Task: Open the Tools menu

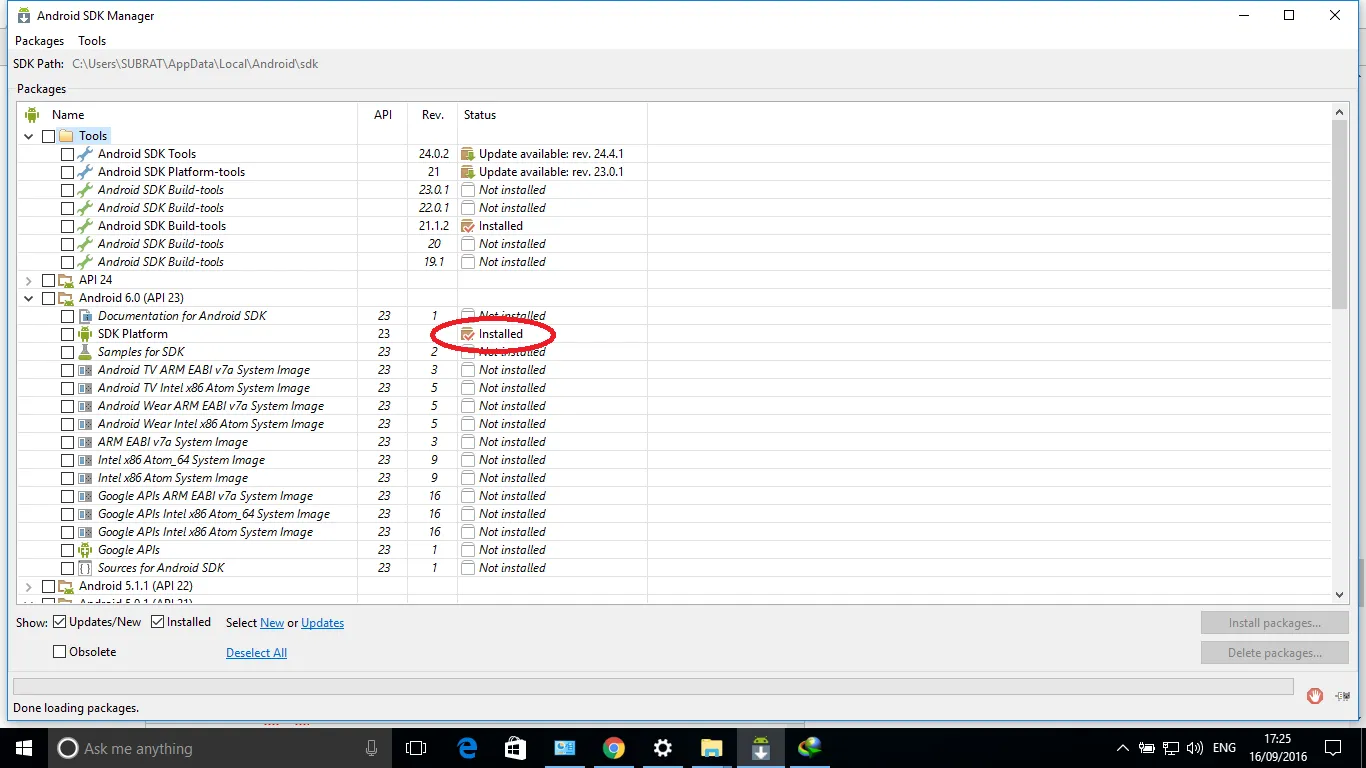Action: (92, 41)
